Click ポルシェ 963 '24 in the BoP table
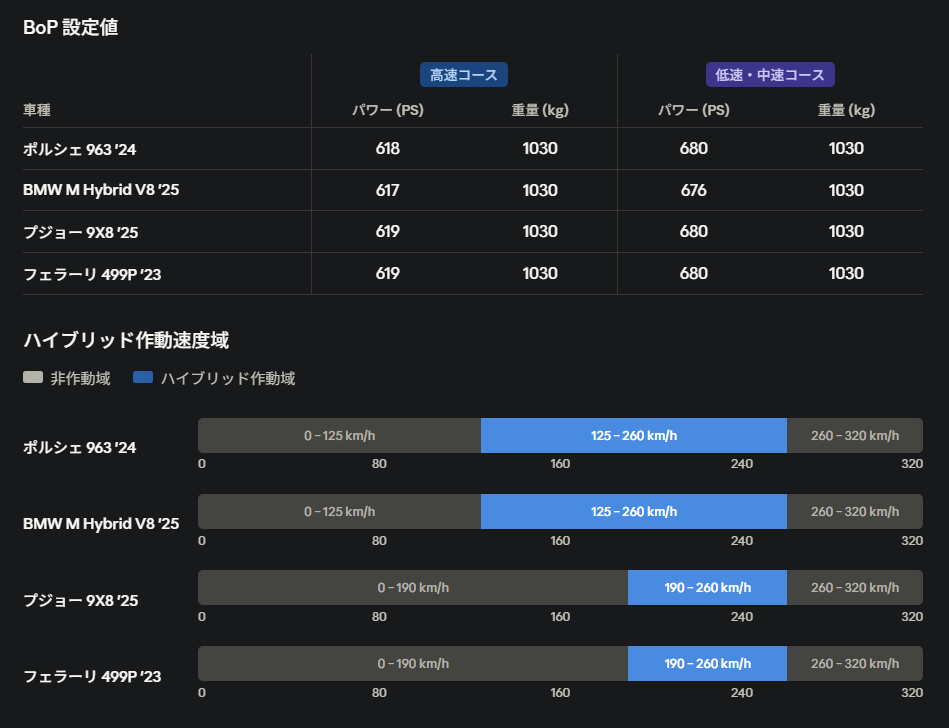 (79, 149)
